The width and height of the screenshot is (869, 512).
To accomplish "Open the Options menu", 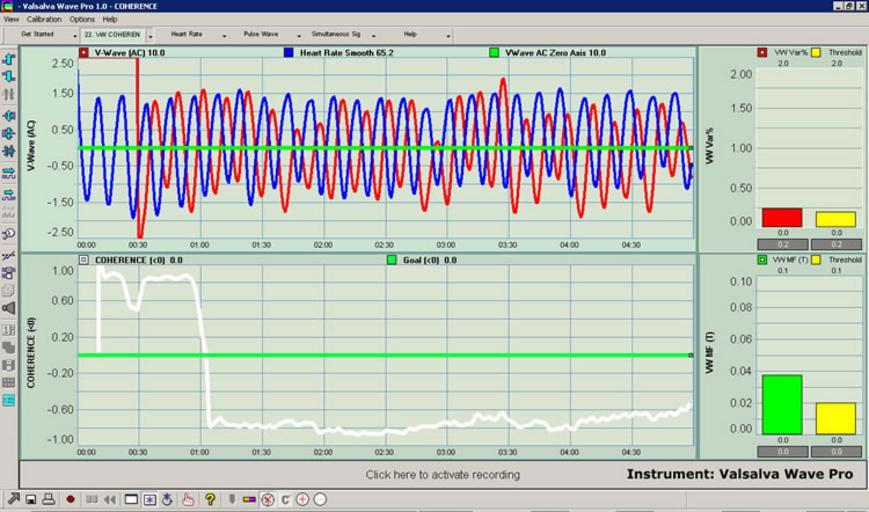I will [82, 19].
